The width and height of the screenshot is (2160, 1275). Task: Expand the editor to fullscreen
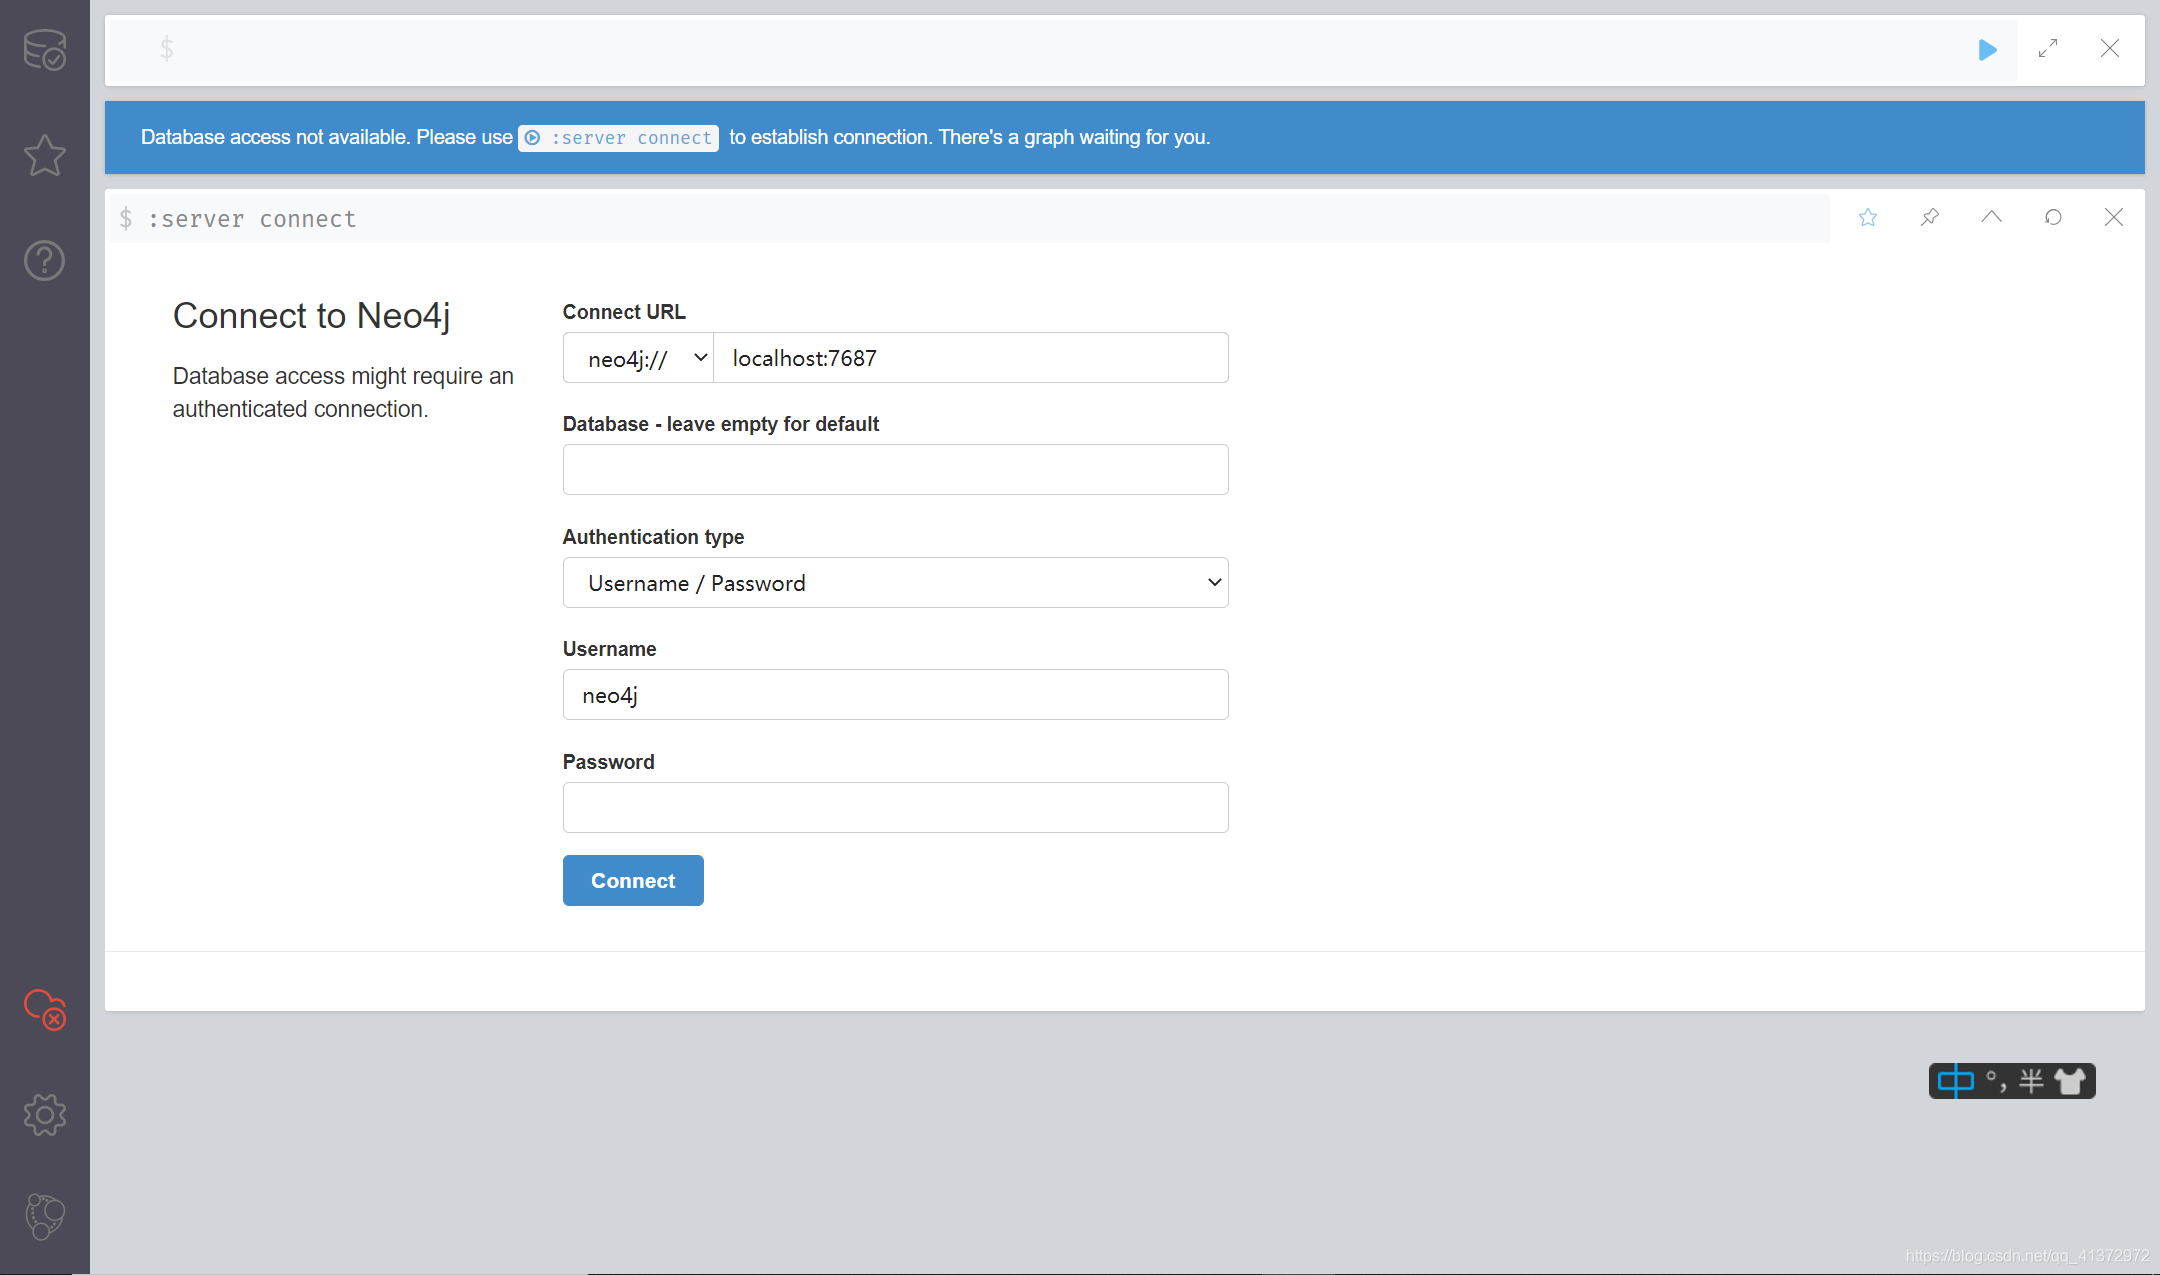click(2048, 48)
